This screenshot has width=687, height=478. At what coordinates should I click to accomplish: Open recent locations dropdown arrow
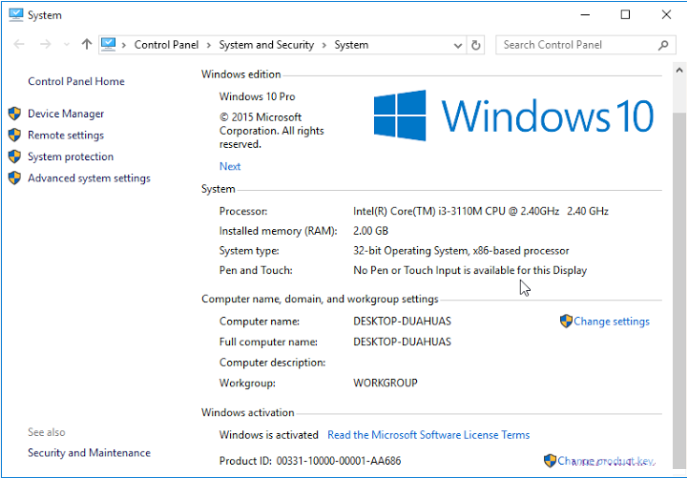[x=67, y=45]
